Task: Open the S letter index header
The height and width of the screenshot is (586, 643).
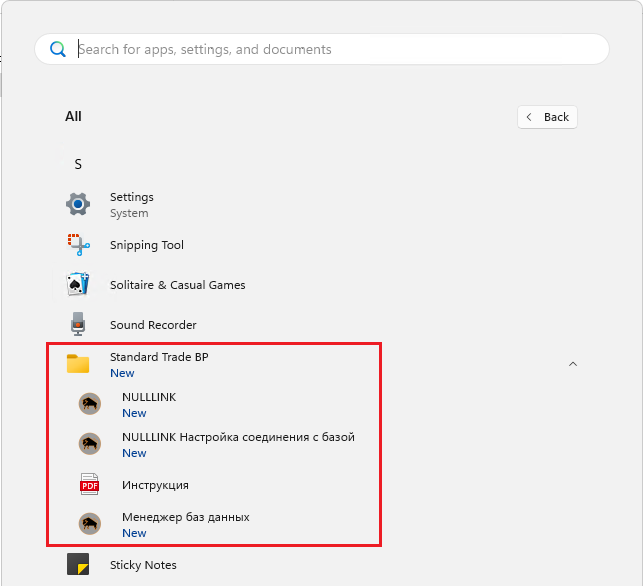Action: (x=78, y=164)
